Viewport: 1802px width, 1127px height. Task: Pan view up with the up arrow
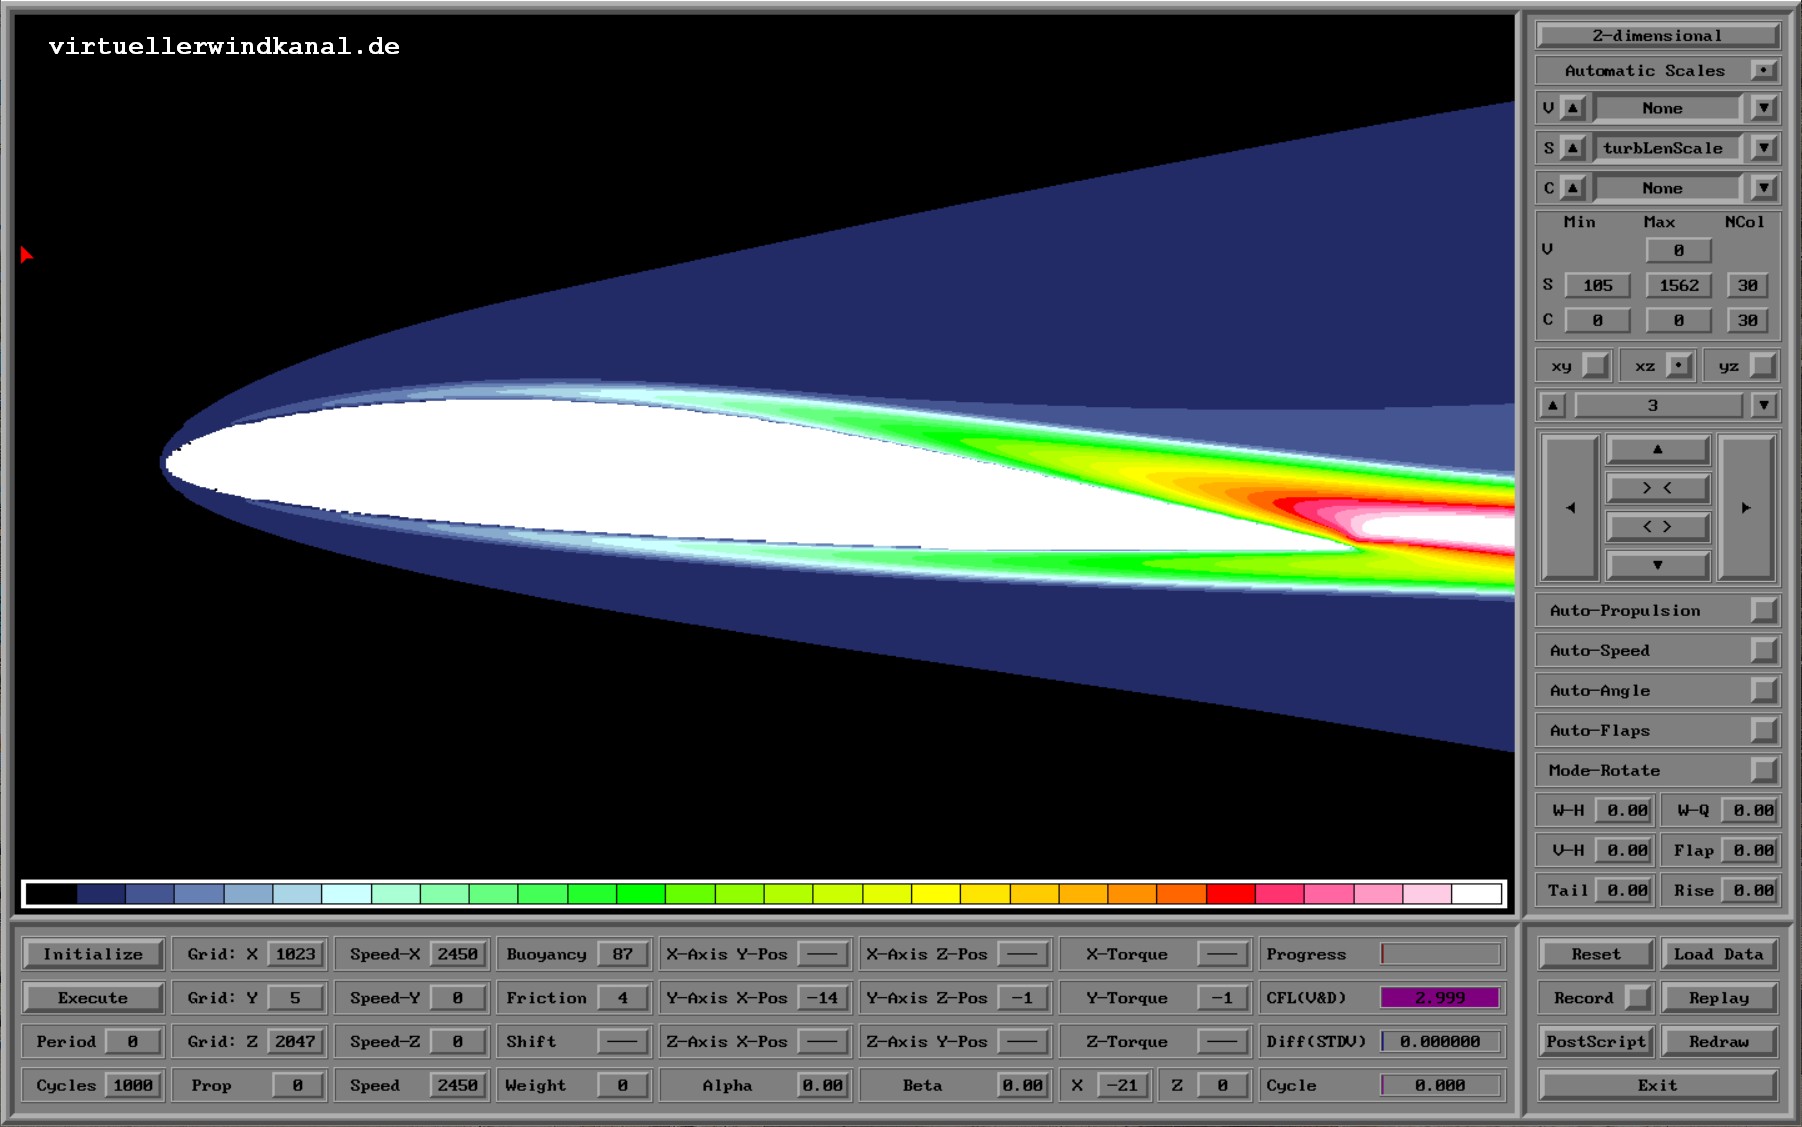click(x=1658, y=450)
